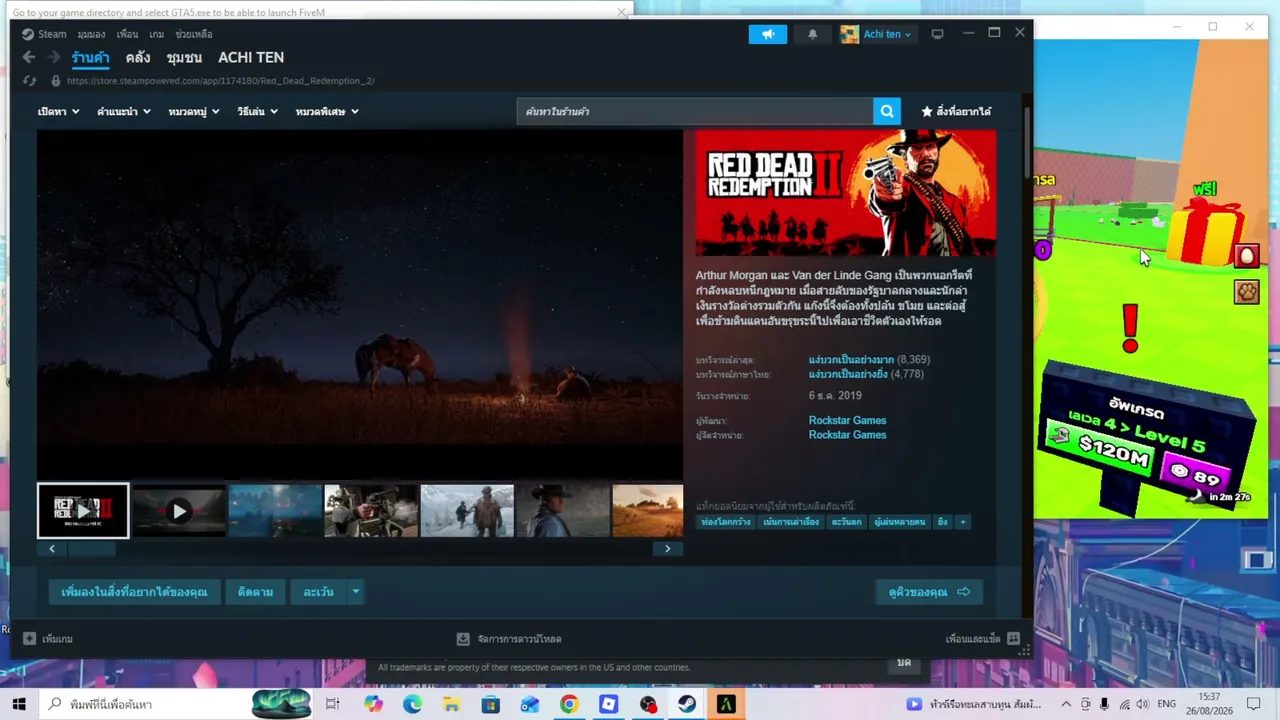The height and width of the screenshot is (720, 1280).
Task: Click the store search input field
Action: (695, 111)
